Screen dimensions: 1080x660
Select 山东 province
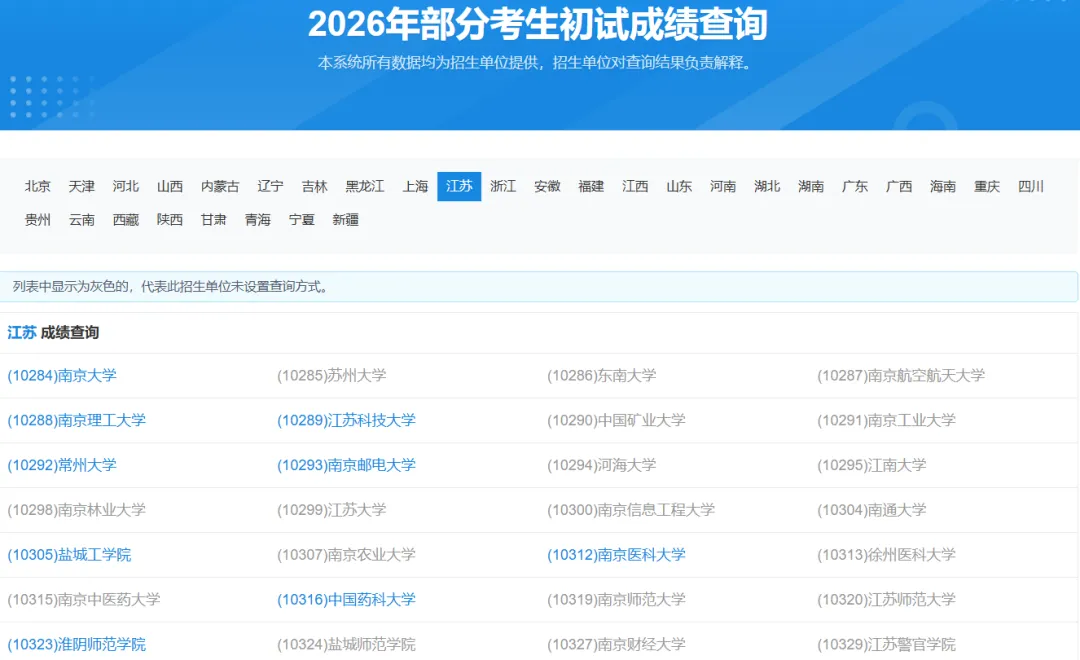679,187
